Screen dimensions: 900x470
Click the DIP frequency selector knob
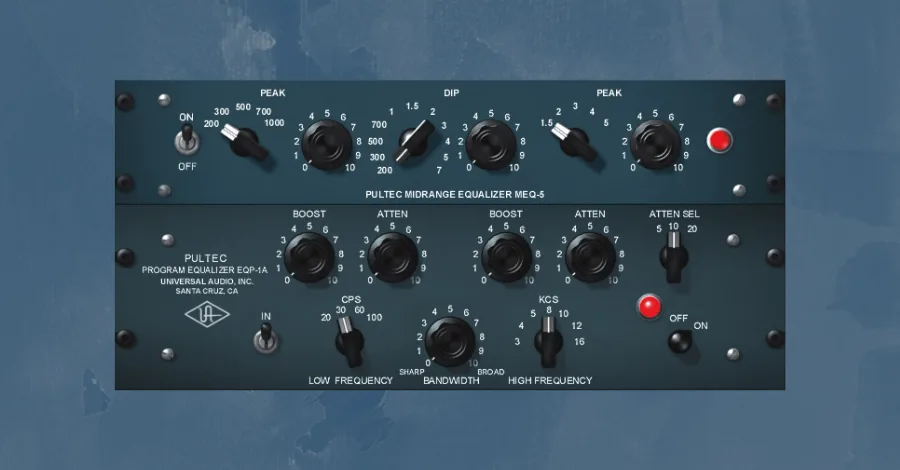416,141
